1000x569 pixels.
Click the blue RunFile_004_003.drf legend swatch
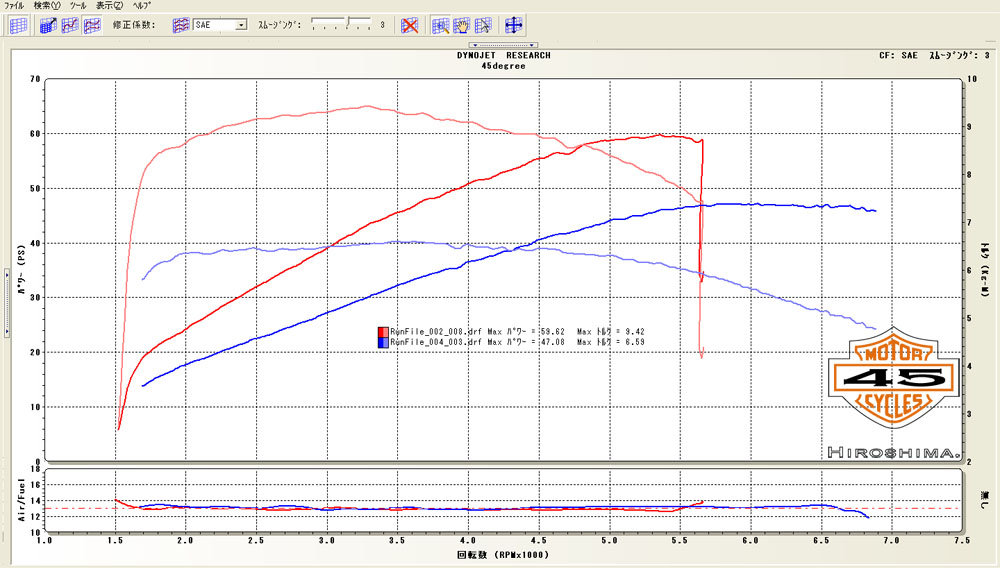[x=382, y=343]
